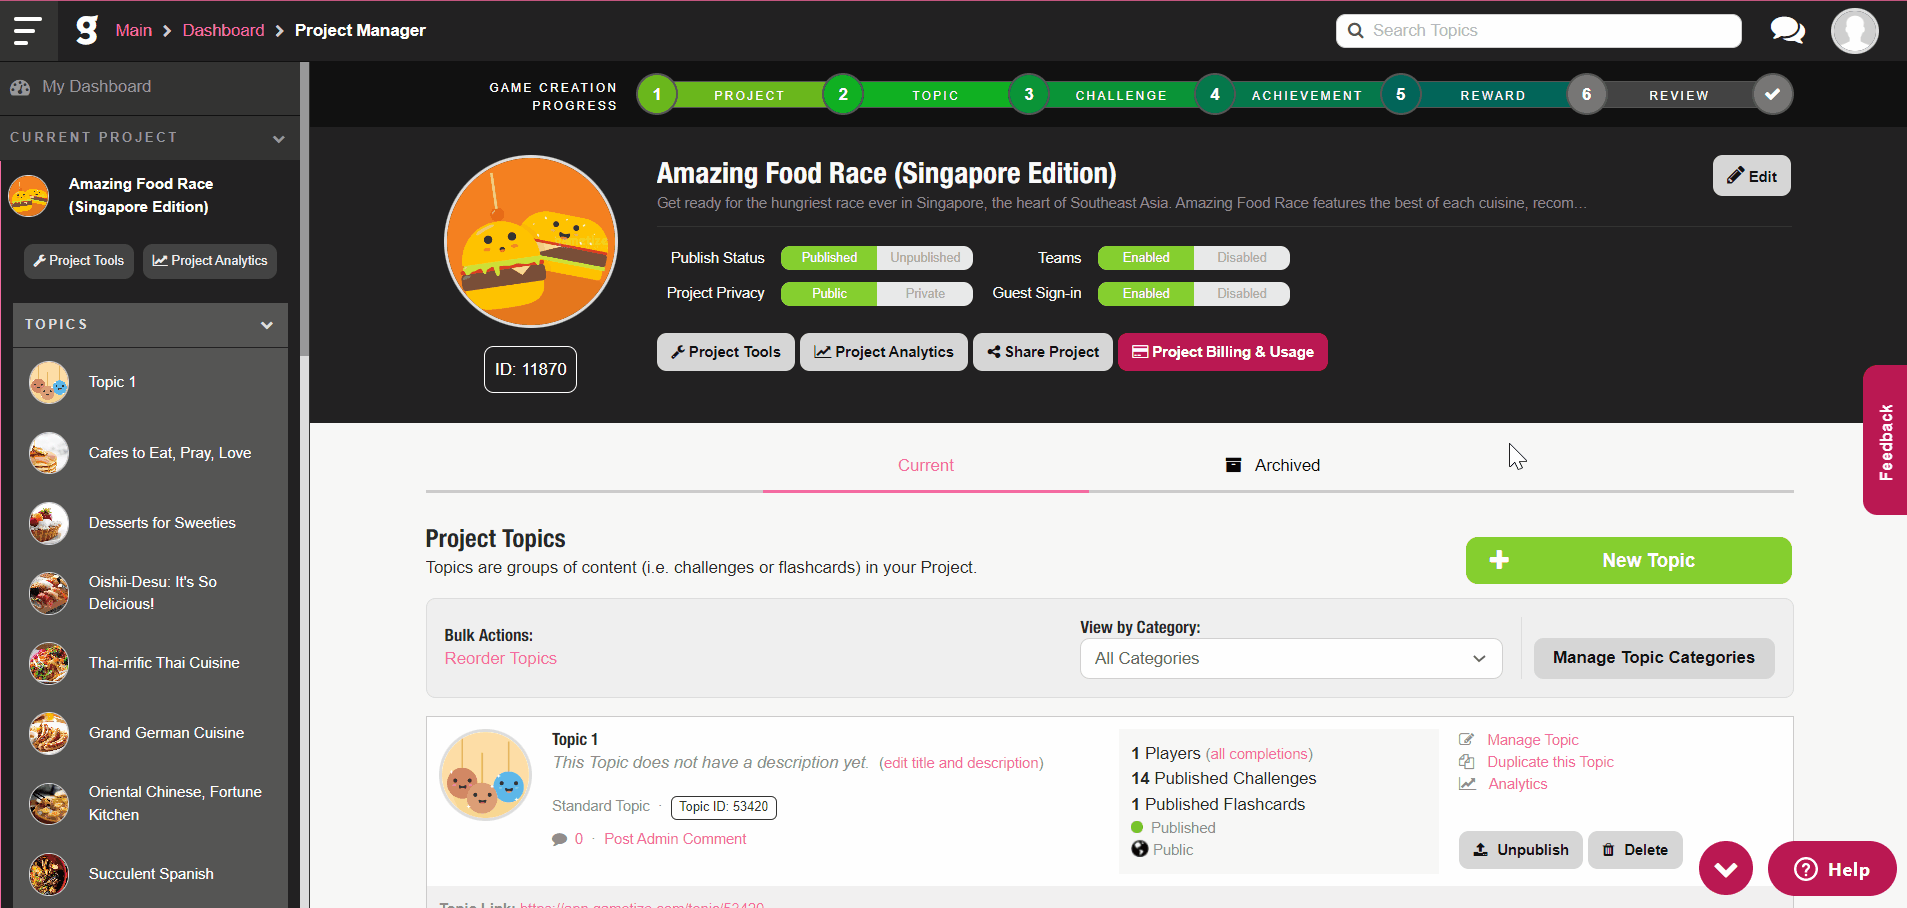Set Guest Sign-in to Enabled

pos(1146,294)
